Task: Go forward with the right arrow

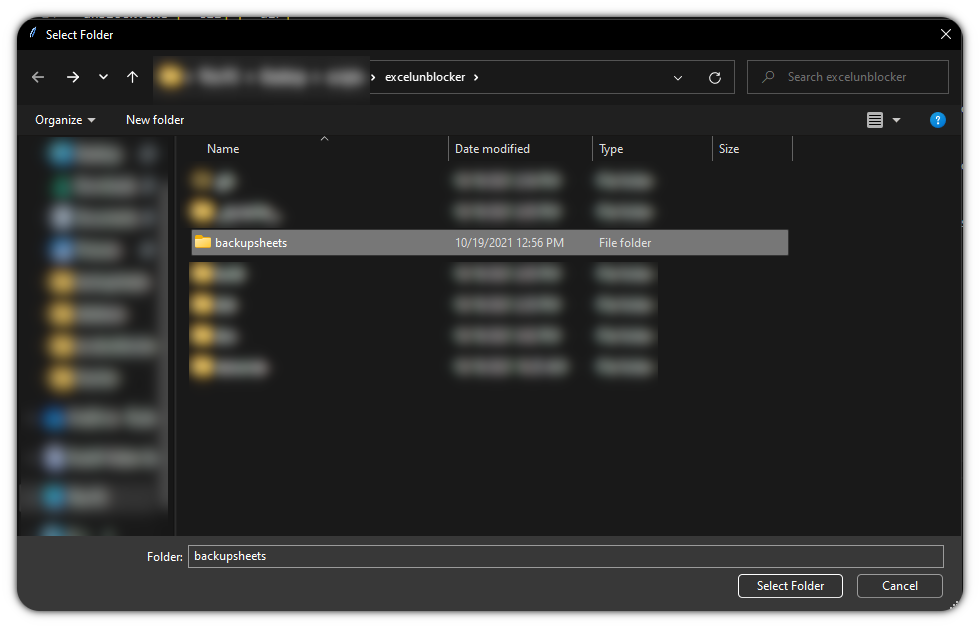Action: click(73, 77)
